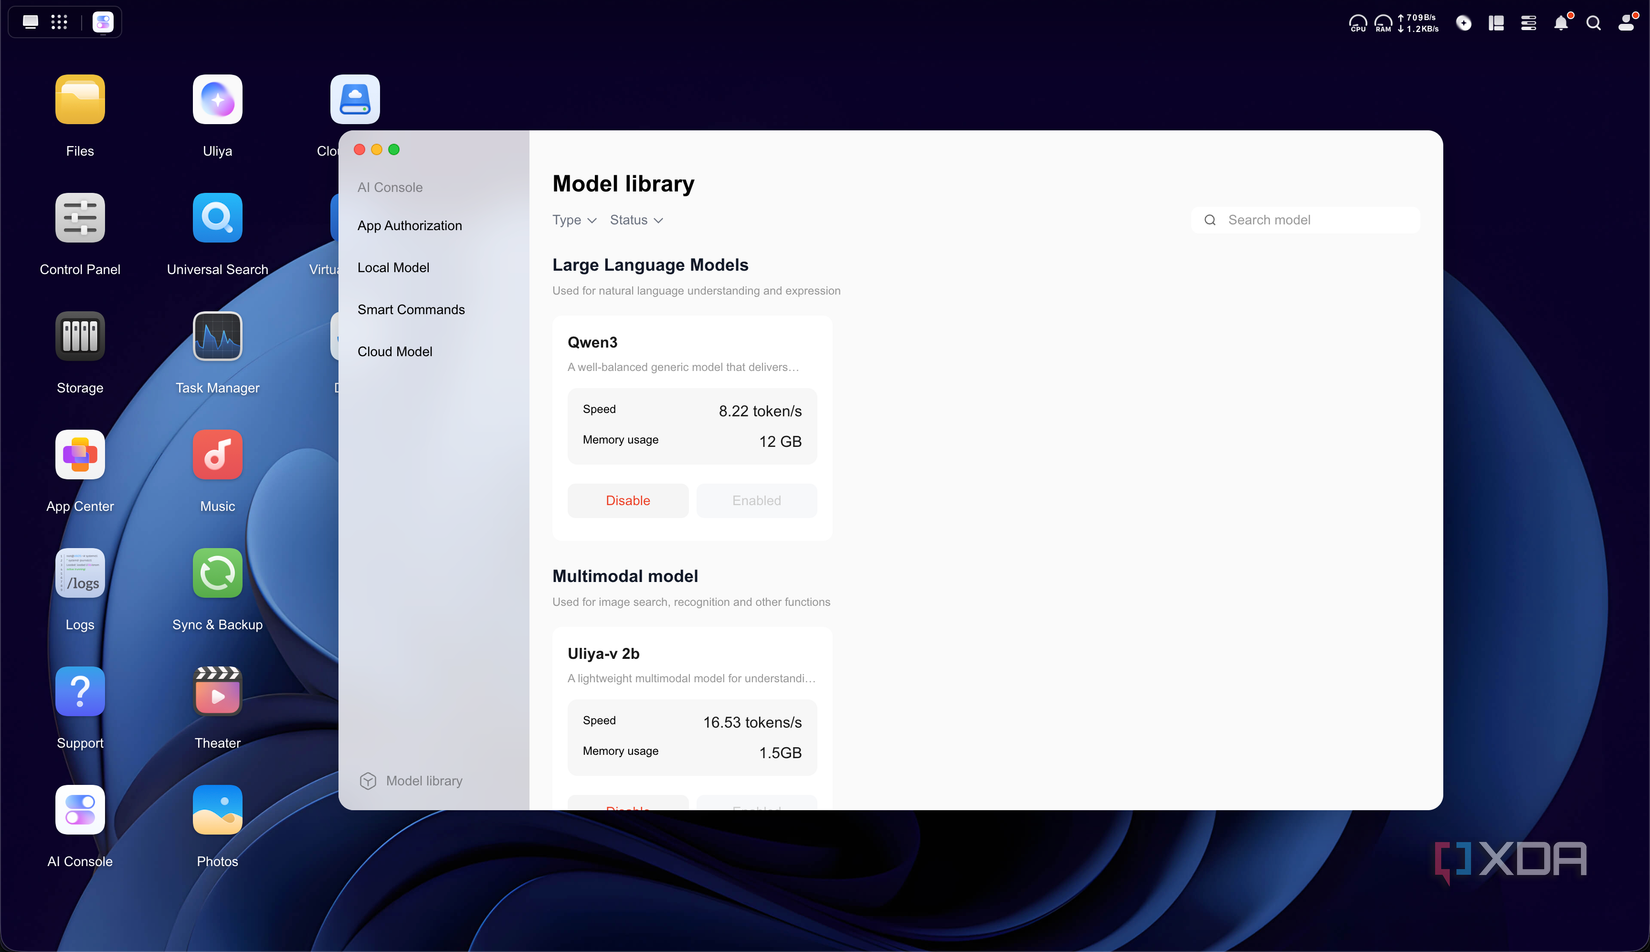The width and height of the screenshot is (1650, 952).
Task: Open Model library at sidebar bottom
Action: [412, 781]
